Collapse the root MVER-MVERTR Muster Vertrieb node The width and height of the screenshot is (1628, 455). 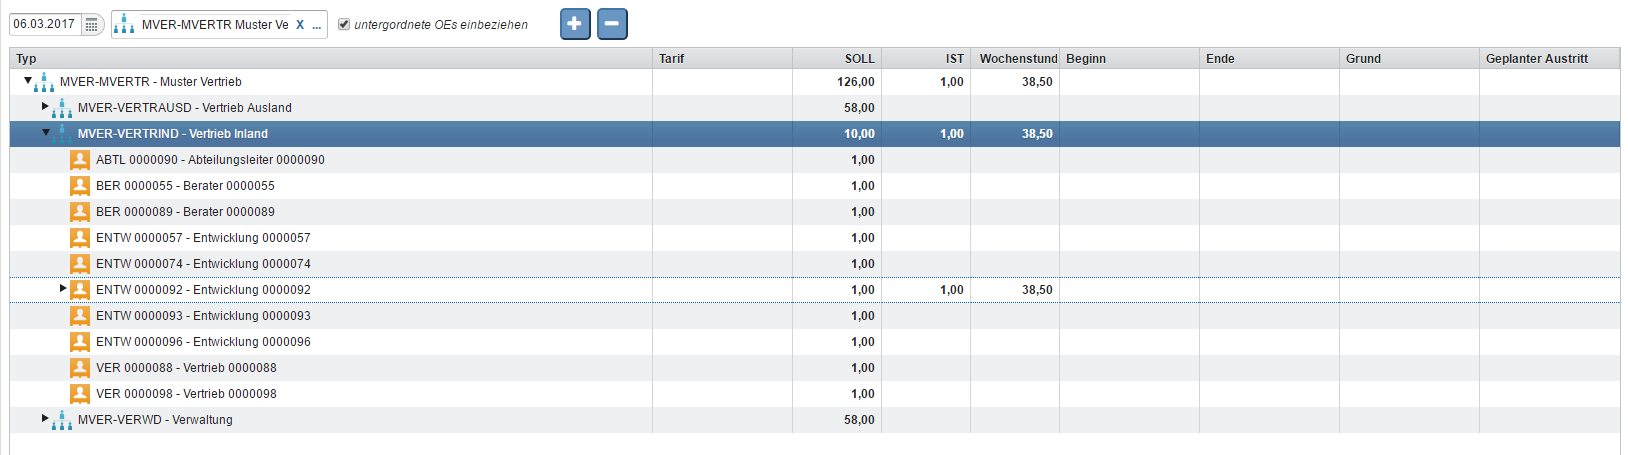[28, 80]
